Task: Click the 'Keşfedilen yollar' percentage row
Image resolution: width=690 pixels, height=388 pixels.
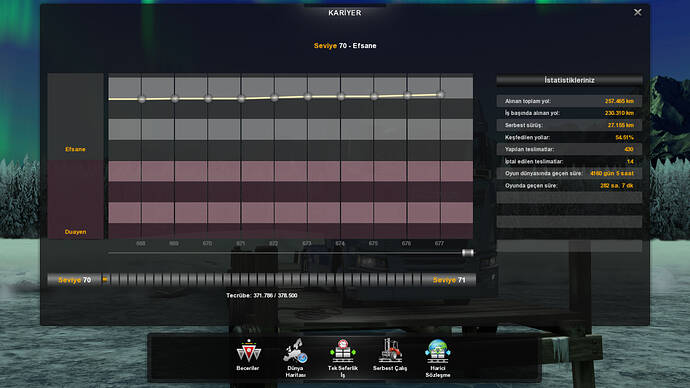Action: 569,137
